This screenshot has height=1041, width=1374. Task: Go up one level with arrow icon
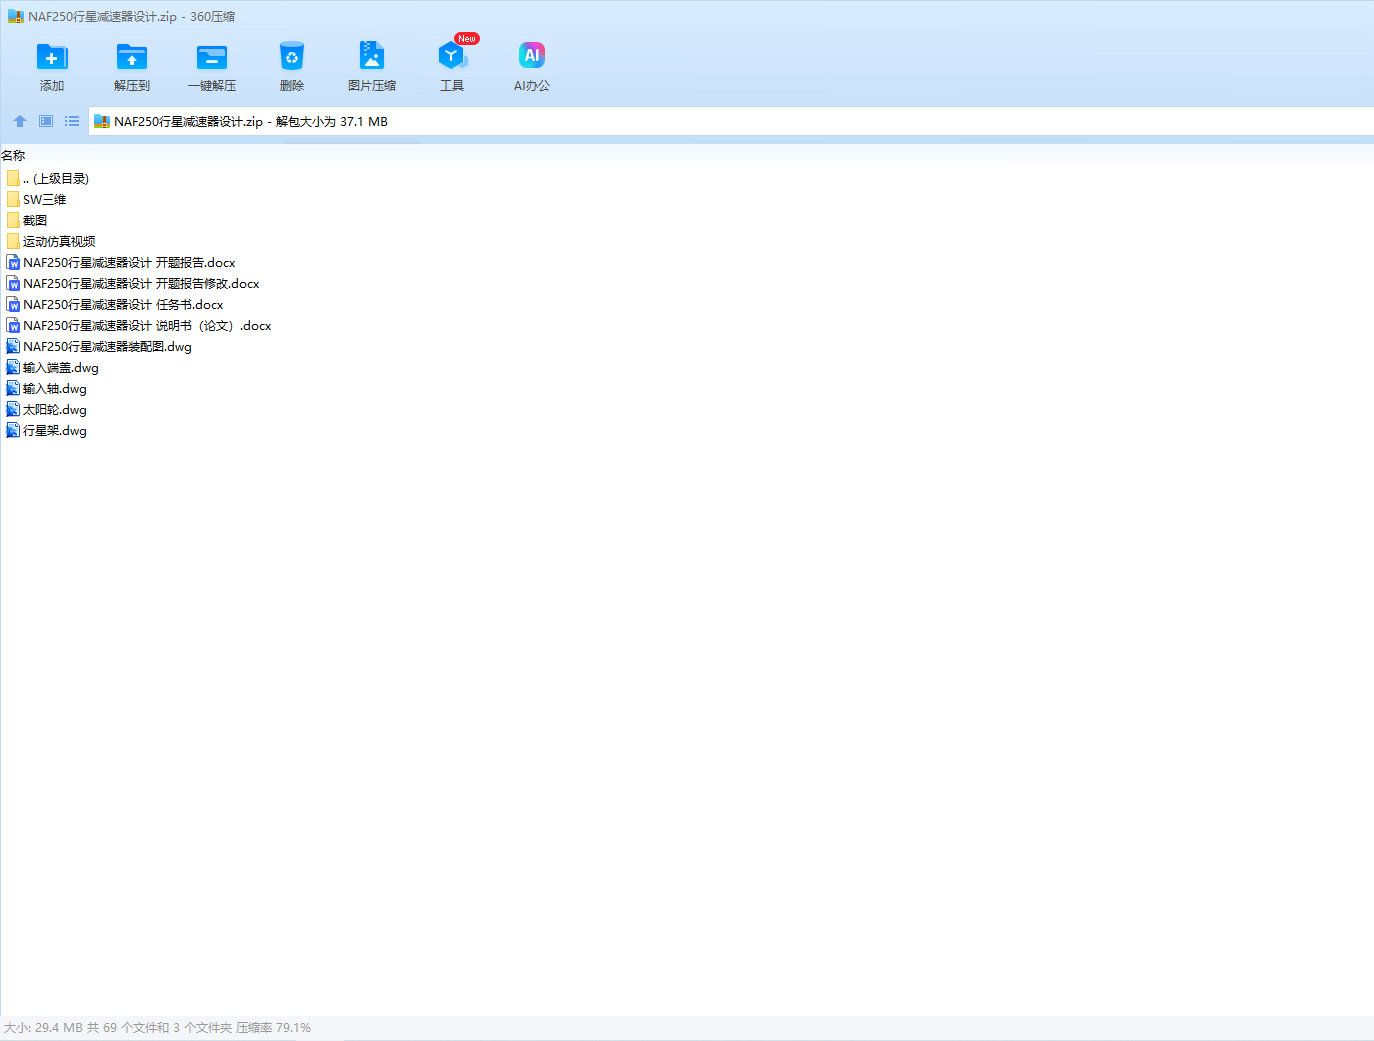coord(20,121)
